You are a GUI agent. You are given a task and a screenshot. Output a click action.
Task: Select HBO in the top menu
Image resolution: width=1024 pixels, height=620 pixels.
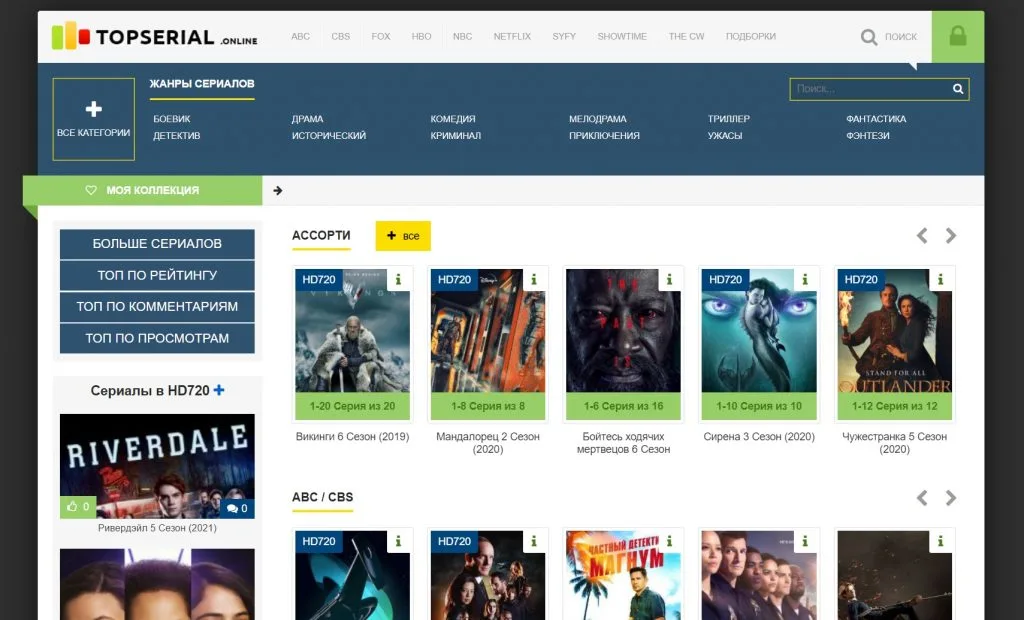pyautogui.click(x=421, y=37)
